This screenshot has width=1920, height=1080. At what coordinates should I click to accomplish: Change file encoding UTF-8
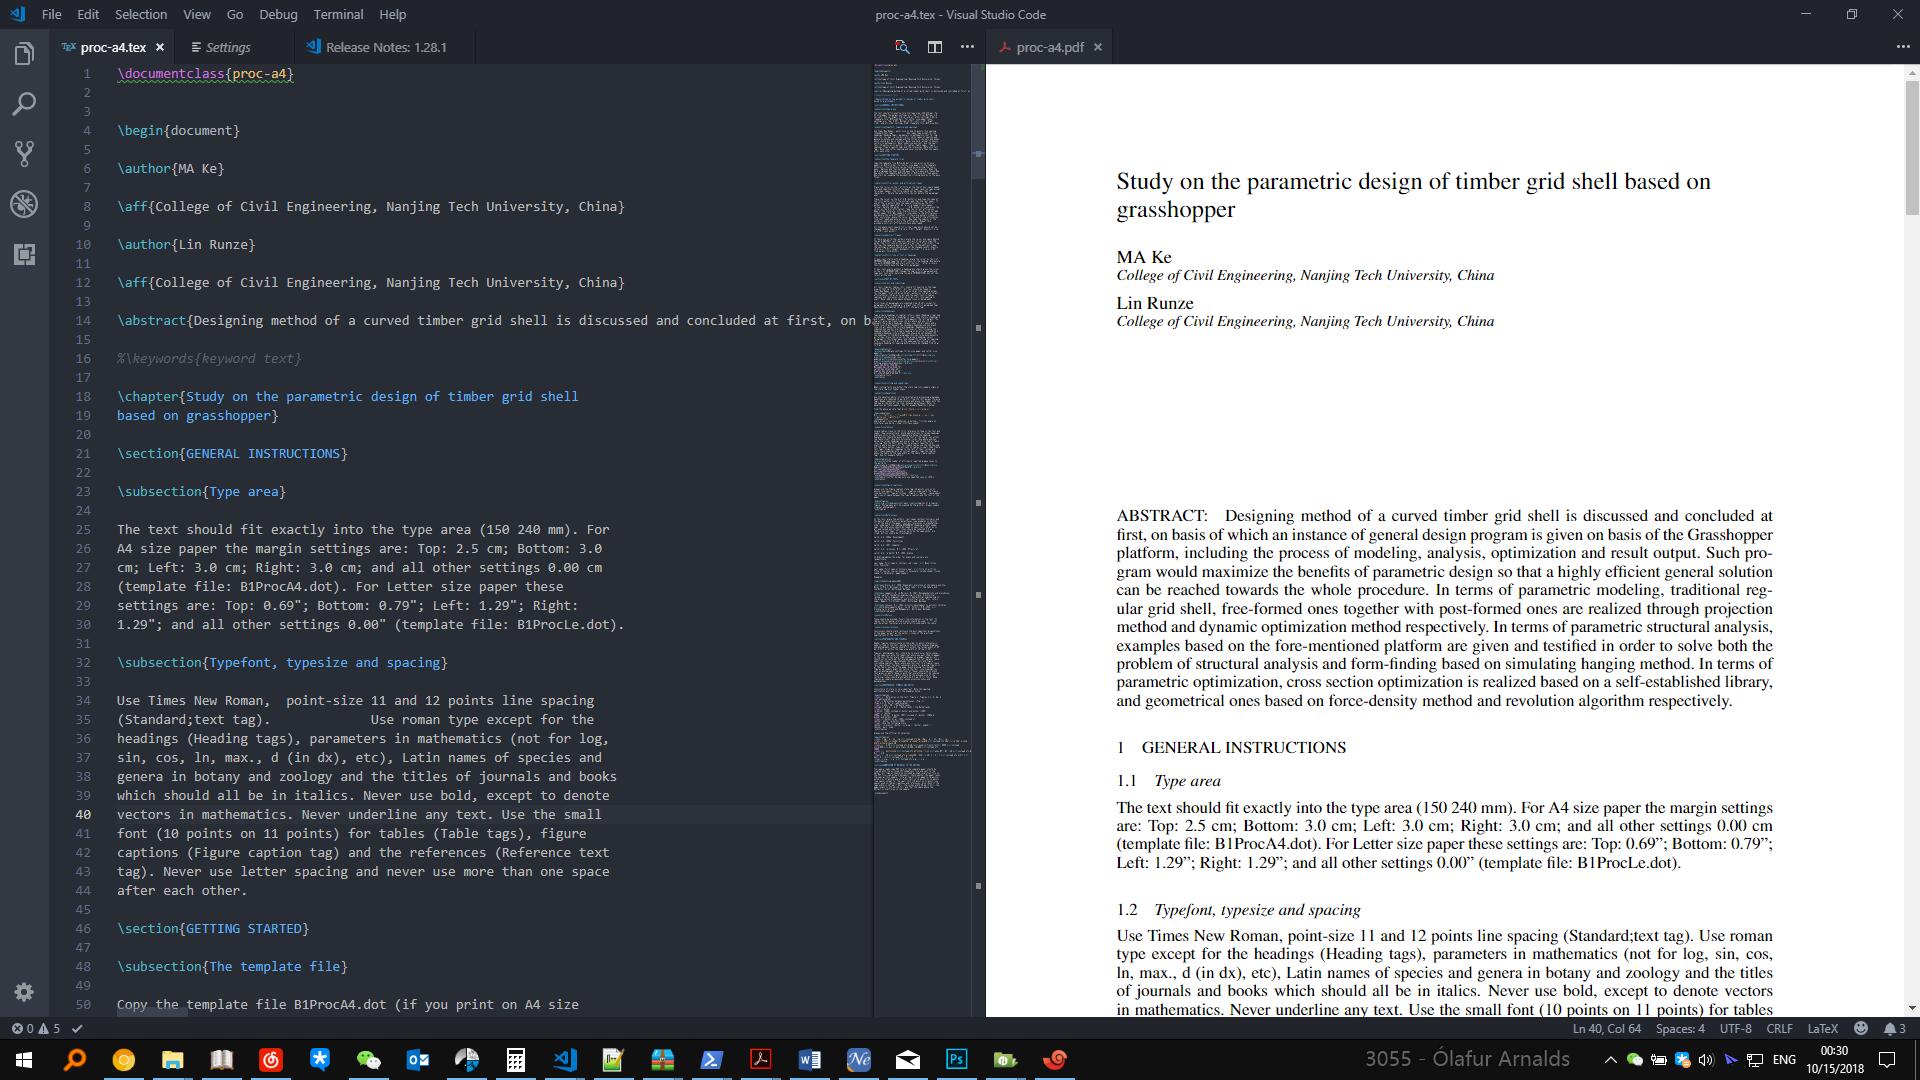click(x=1735, y=1028)
